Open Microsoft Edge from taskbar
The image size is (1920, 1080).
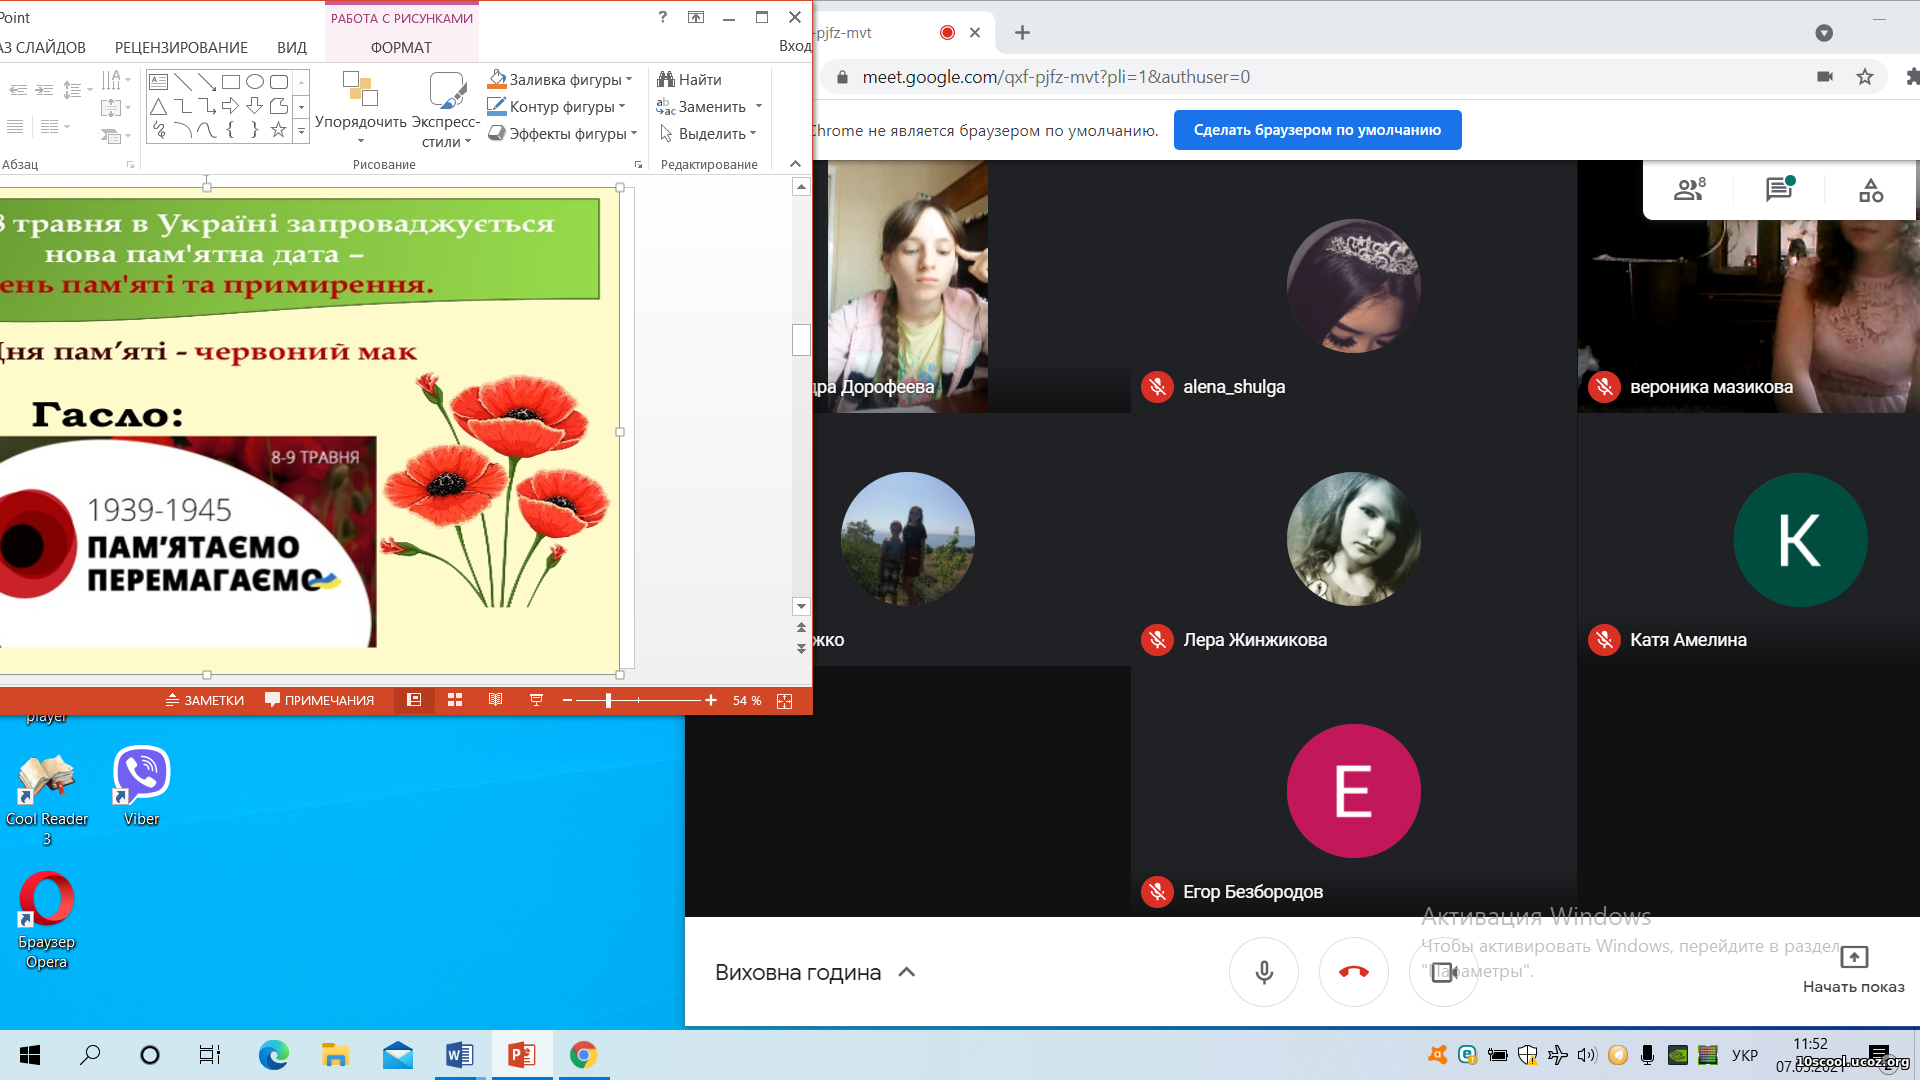click(x=273, y=1055)
